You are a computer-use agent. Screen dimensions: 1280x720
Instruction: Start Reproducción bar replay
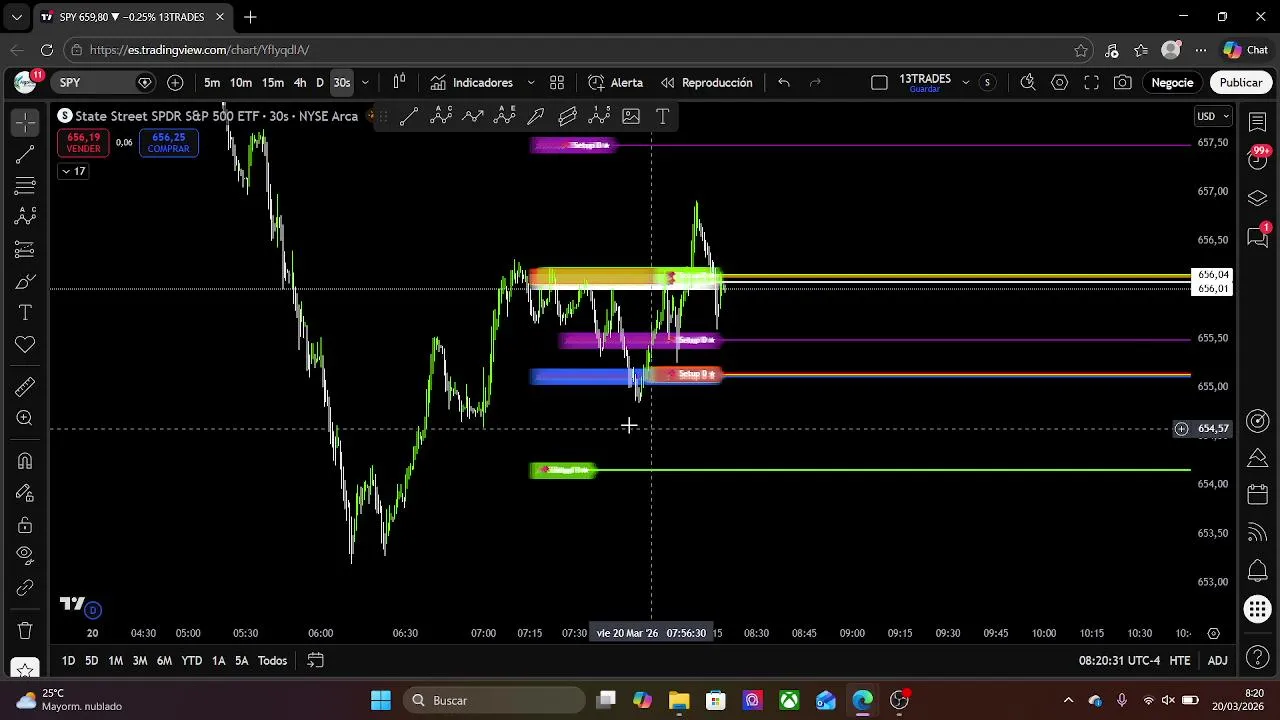[707, 83]
